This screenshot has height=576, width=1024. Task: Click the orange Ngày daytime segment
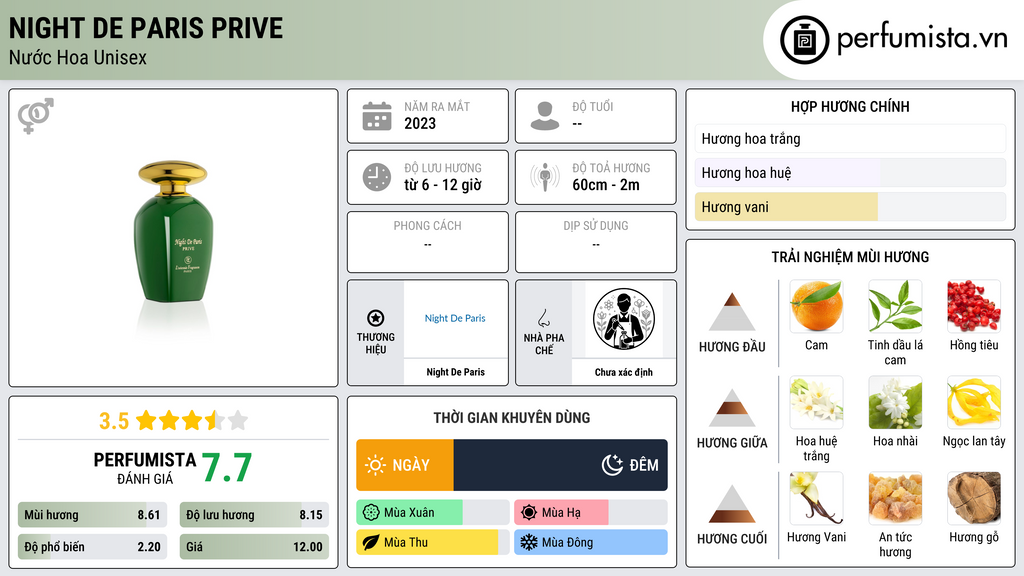click(x=405, y=465)
